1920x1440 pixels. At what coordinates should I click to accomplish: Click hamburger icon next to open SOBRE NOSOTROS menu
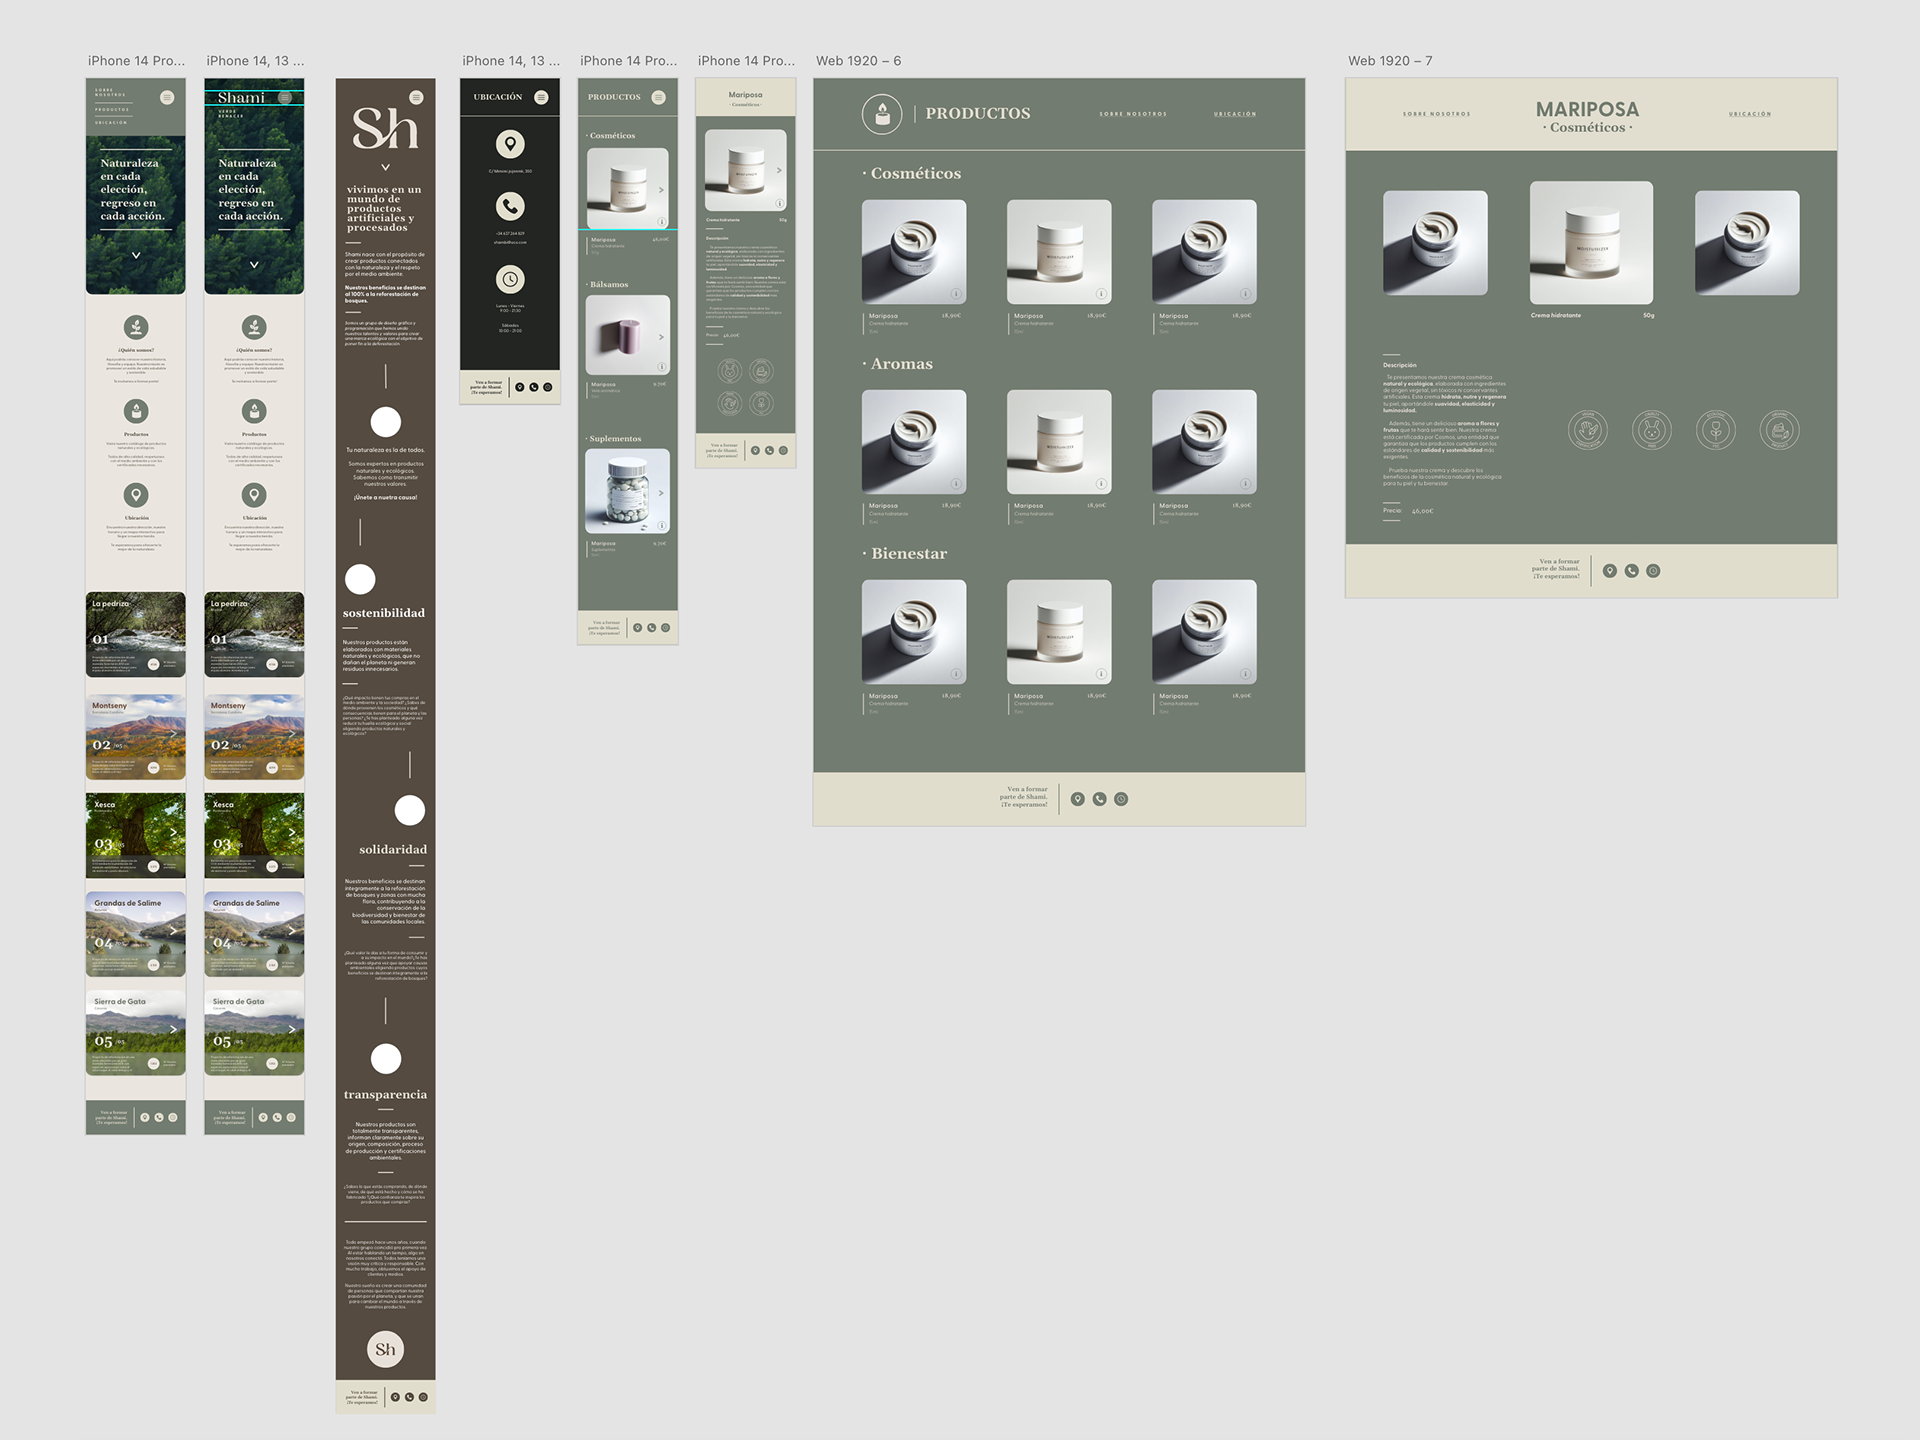click(x=167, y=97)
